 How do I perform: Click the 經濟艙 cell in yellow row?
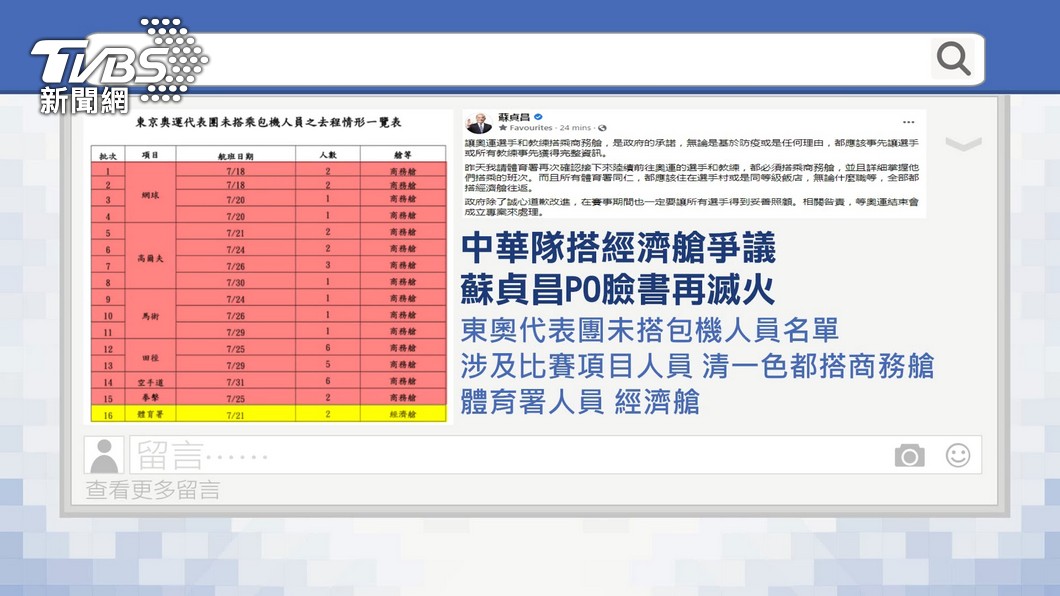pos(403,414)
